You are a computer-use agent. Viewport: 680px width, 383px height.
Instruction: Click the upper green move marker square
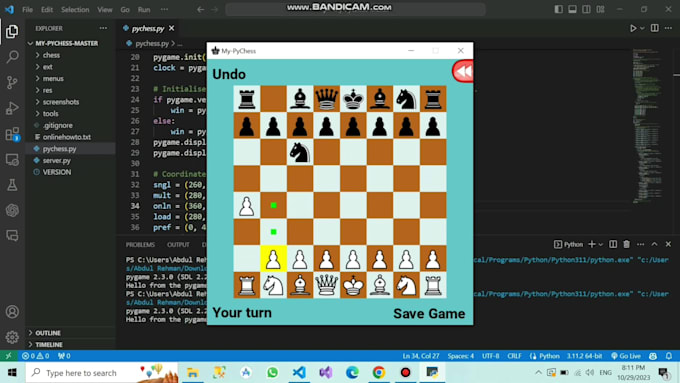coord(273,205)
